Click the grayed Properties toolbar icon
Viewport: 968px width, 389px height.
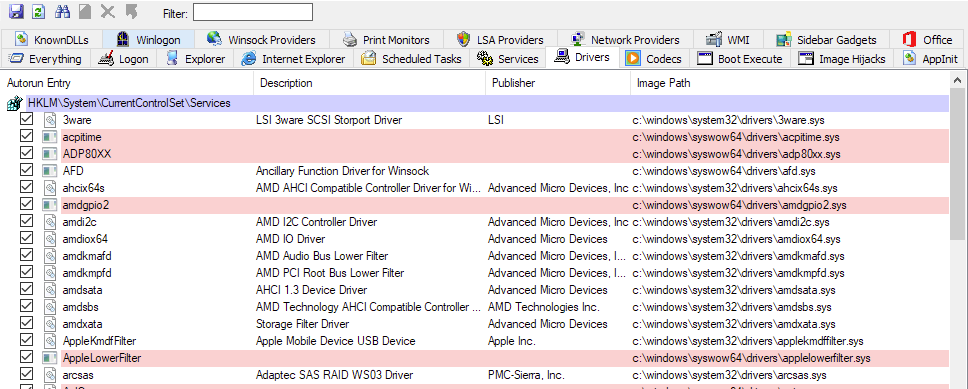pyautogui.click(x=85, y=11)
